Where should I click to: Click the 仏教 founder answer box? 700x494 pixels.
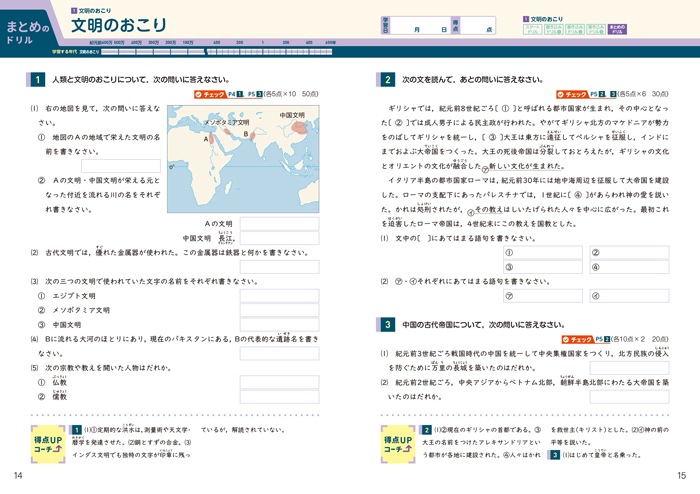coord(279,382)
